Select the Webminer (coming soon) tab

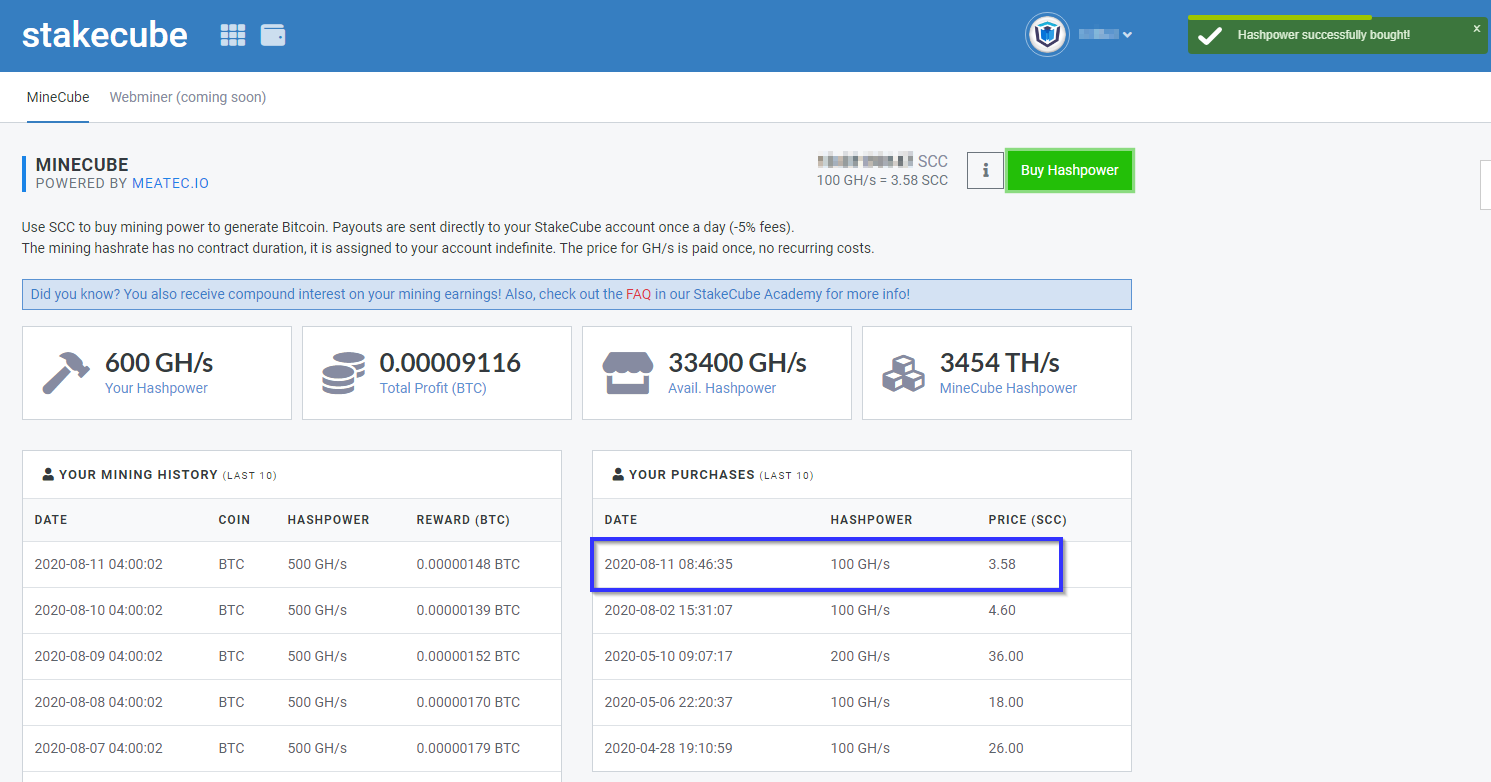[188, 97]
